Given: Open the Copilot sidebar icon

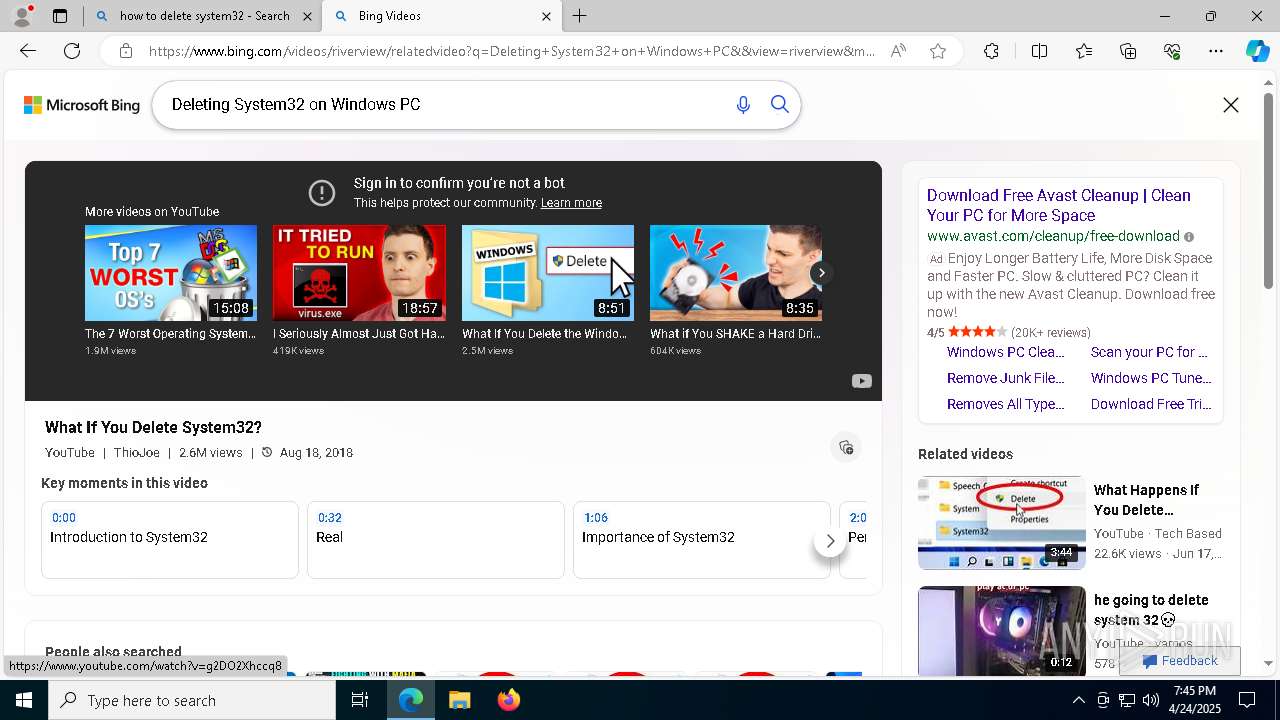Looking at the screenshot, I should (1257, 51).
